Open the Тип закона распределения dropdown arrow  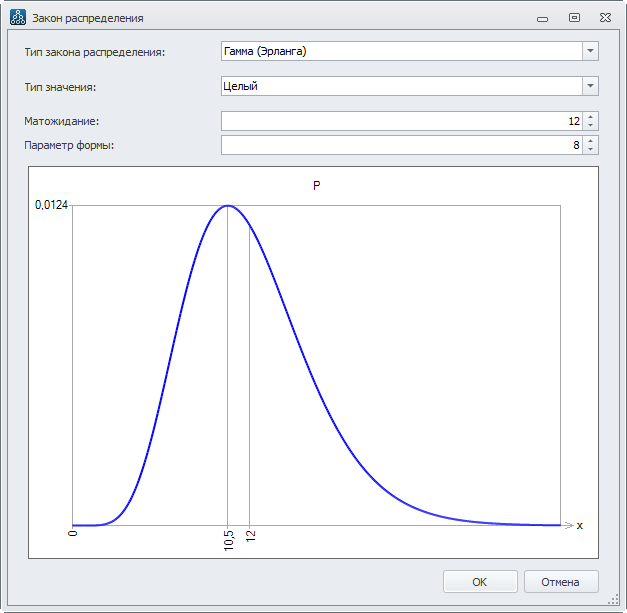coord(590,51)
